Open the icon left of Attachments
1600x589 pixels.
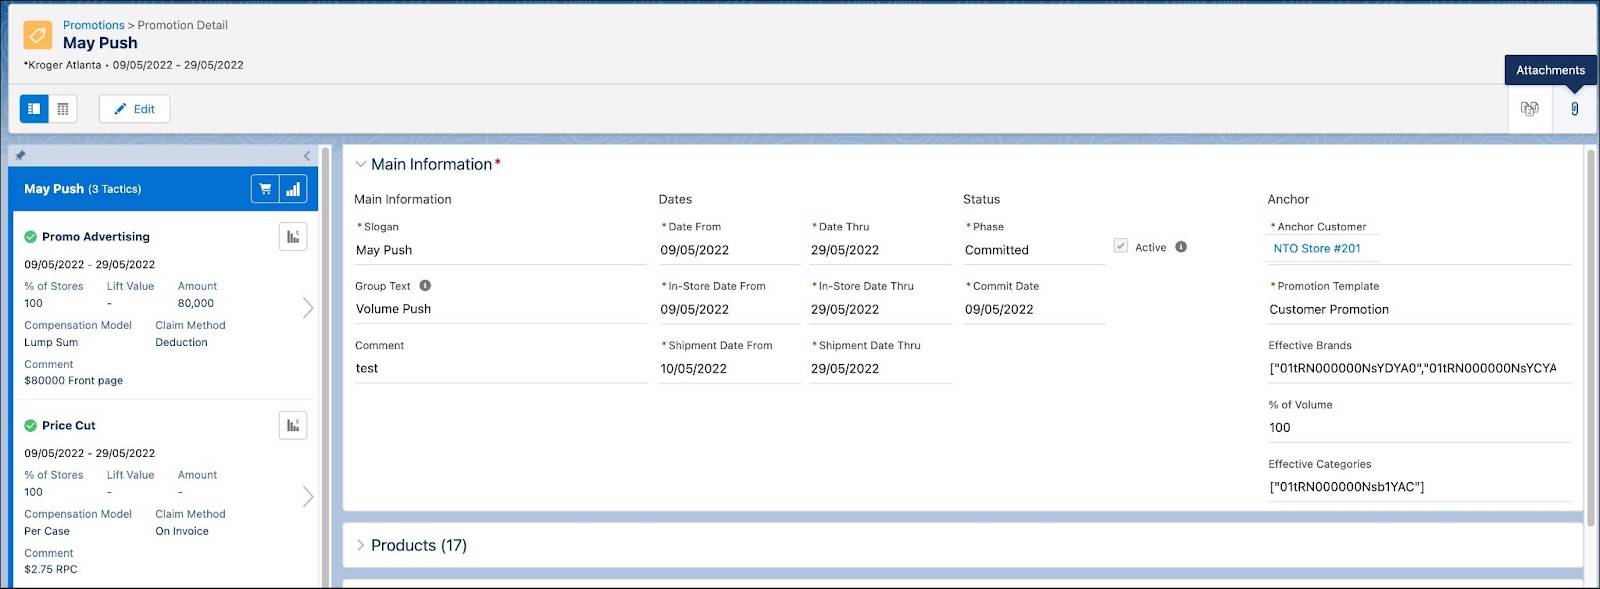(x=1529, y=109)
